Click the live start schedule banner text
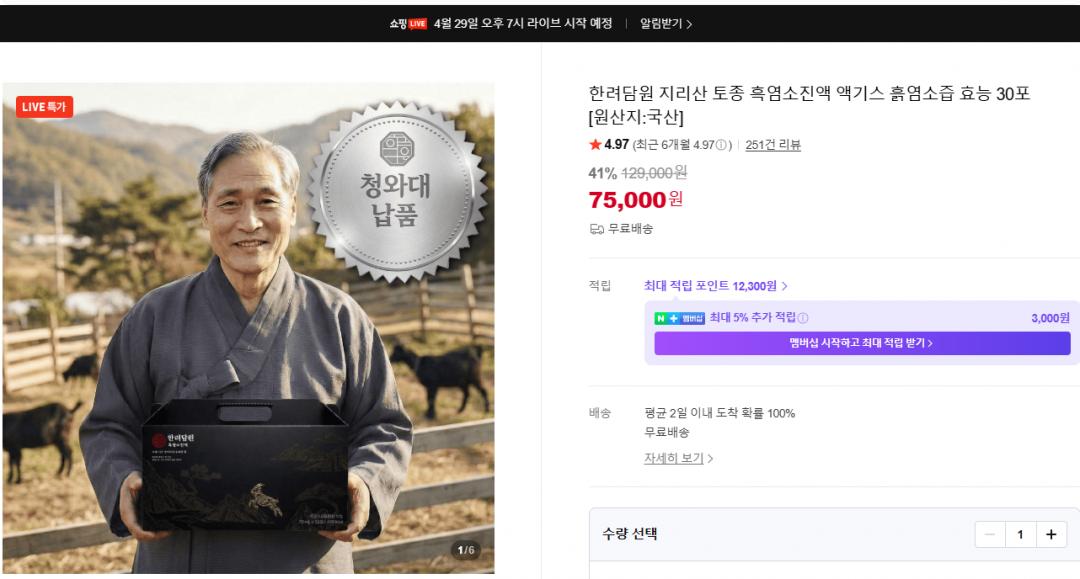 [x=523, y=23]
